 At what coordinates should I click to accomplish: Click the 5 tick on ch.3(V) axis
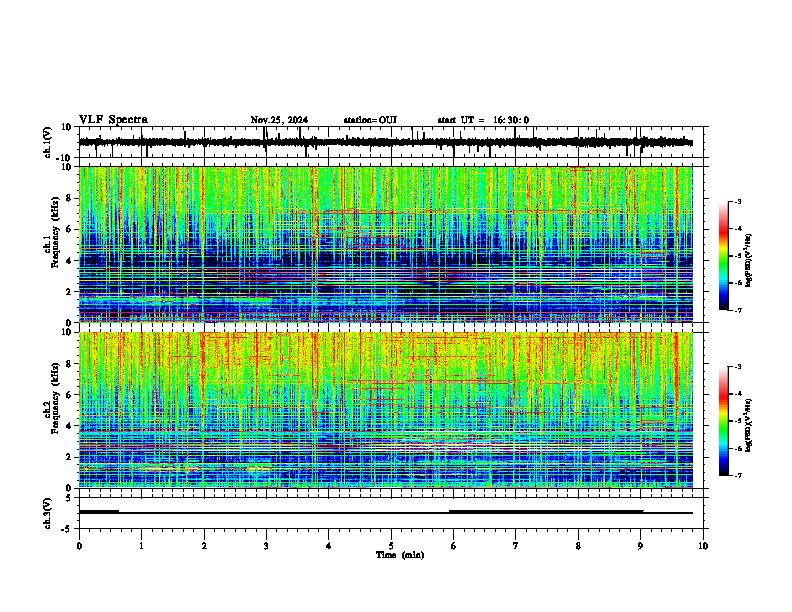(x=69, y=498)
